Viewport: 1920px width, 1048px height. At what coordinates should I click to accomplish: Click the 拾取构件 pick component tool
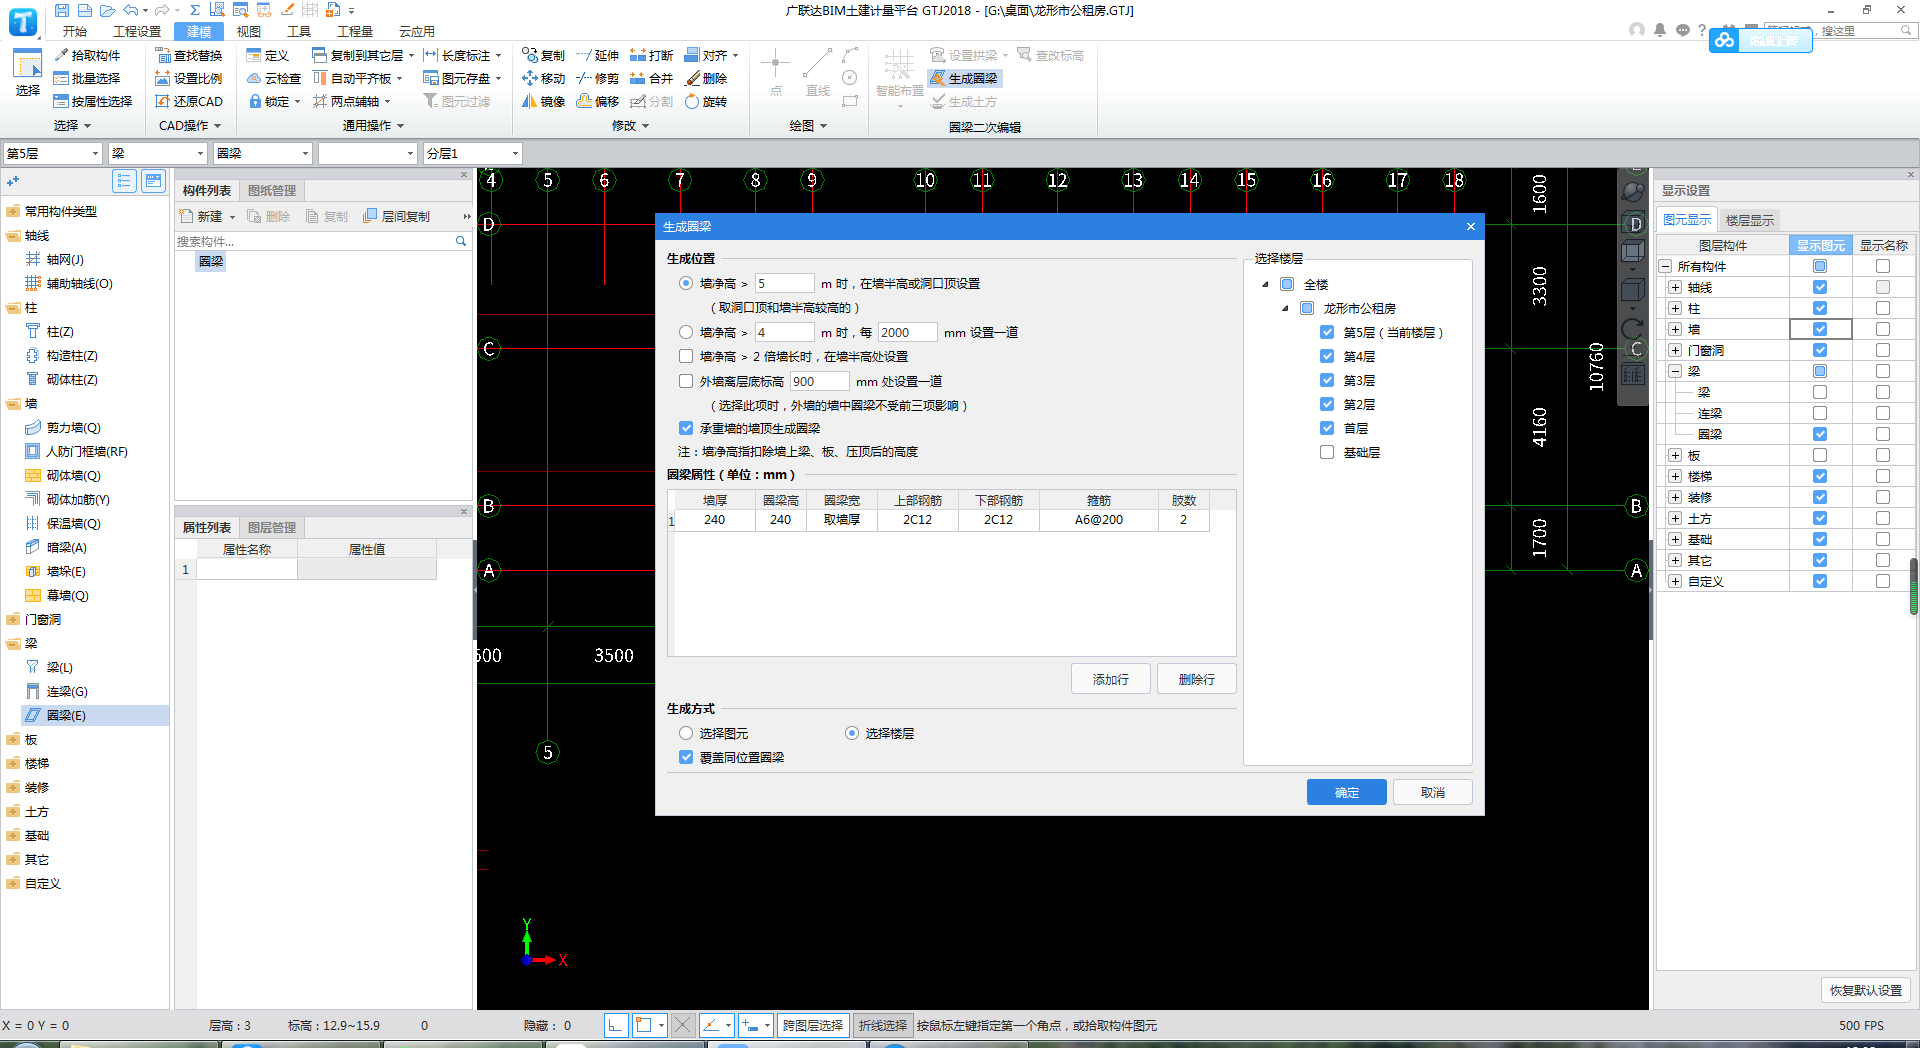coord(87,55)
